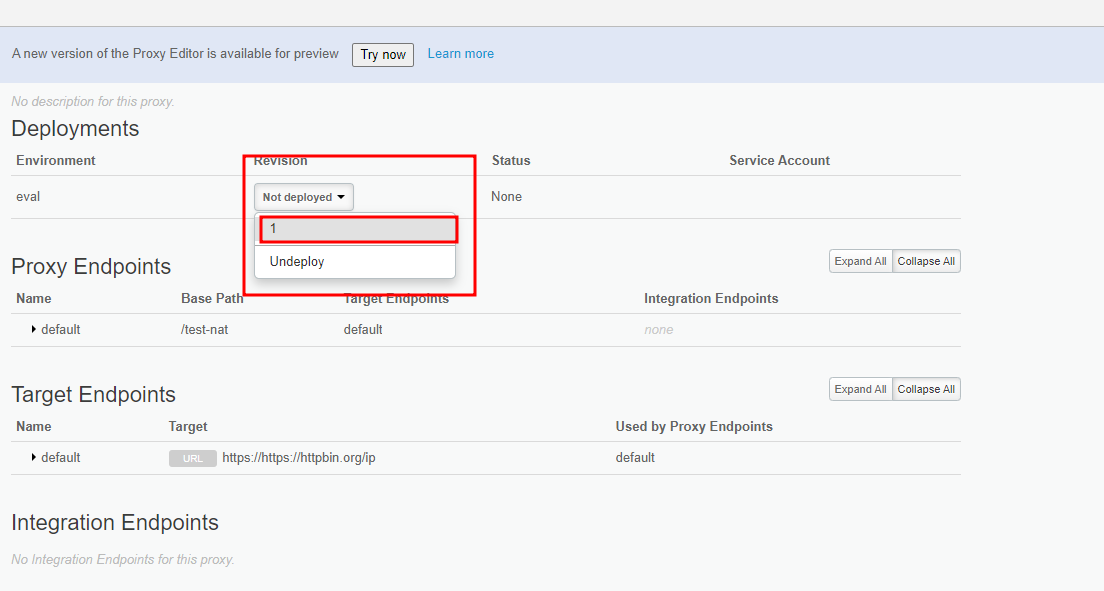This screenshot has width=1104, height=591.
Task: Click the URL badge in Target Endpoints
Action: 192,459
